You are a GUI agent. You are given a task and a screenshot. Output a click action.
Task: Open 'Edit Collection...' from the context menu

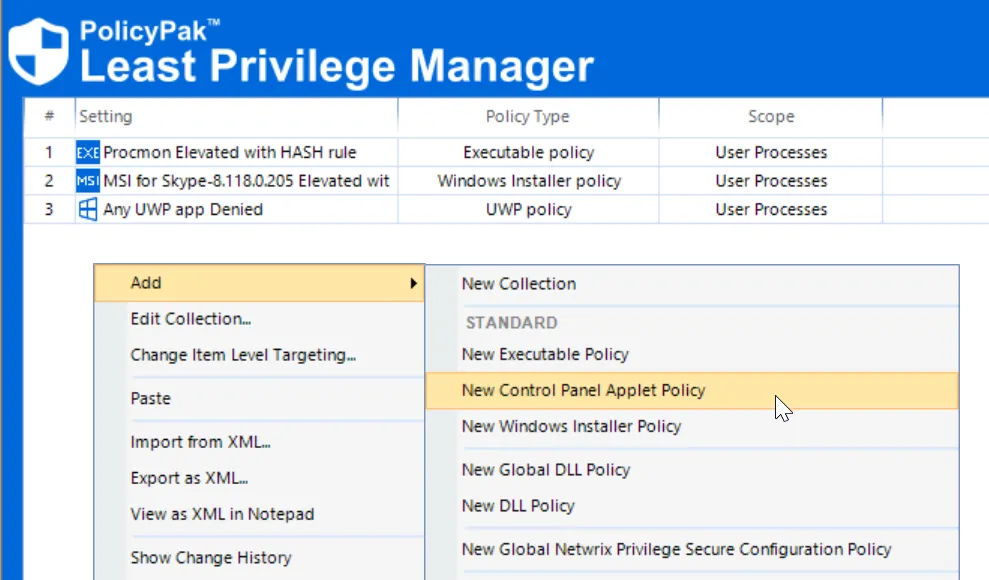coord(190,318)
